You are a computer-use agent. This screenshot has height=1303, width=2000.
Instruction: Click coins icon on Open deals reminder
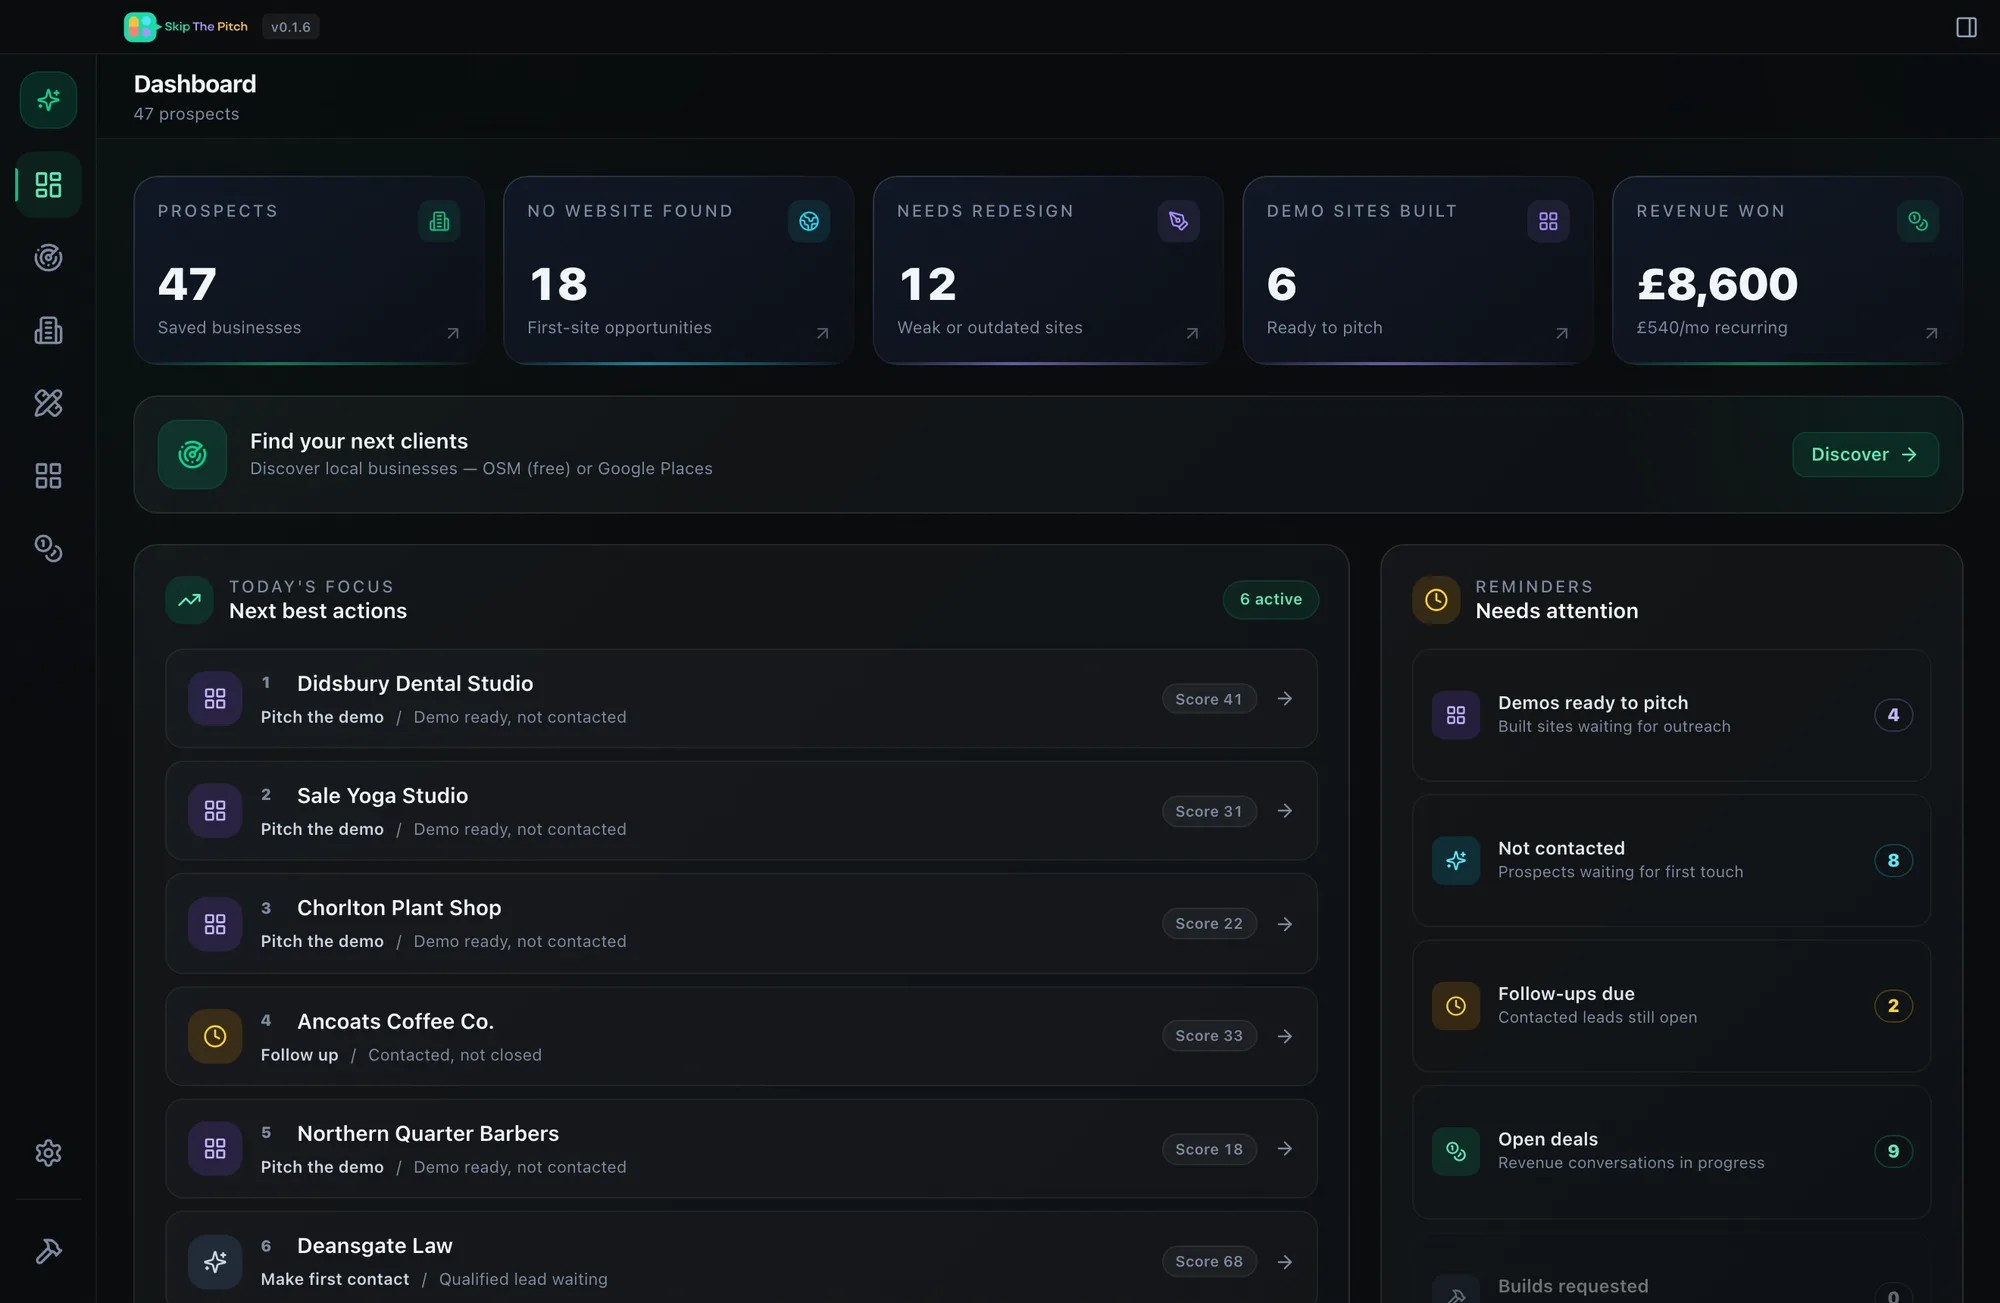[x=1456, y=1152]
